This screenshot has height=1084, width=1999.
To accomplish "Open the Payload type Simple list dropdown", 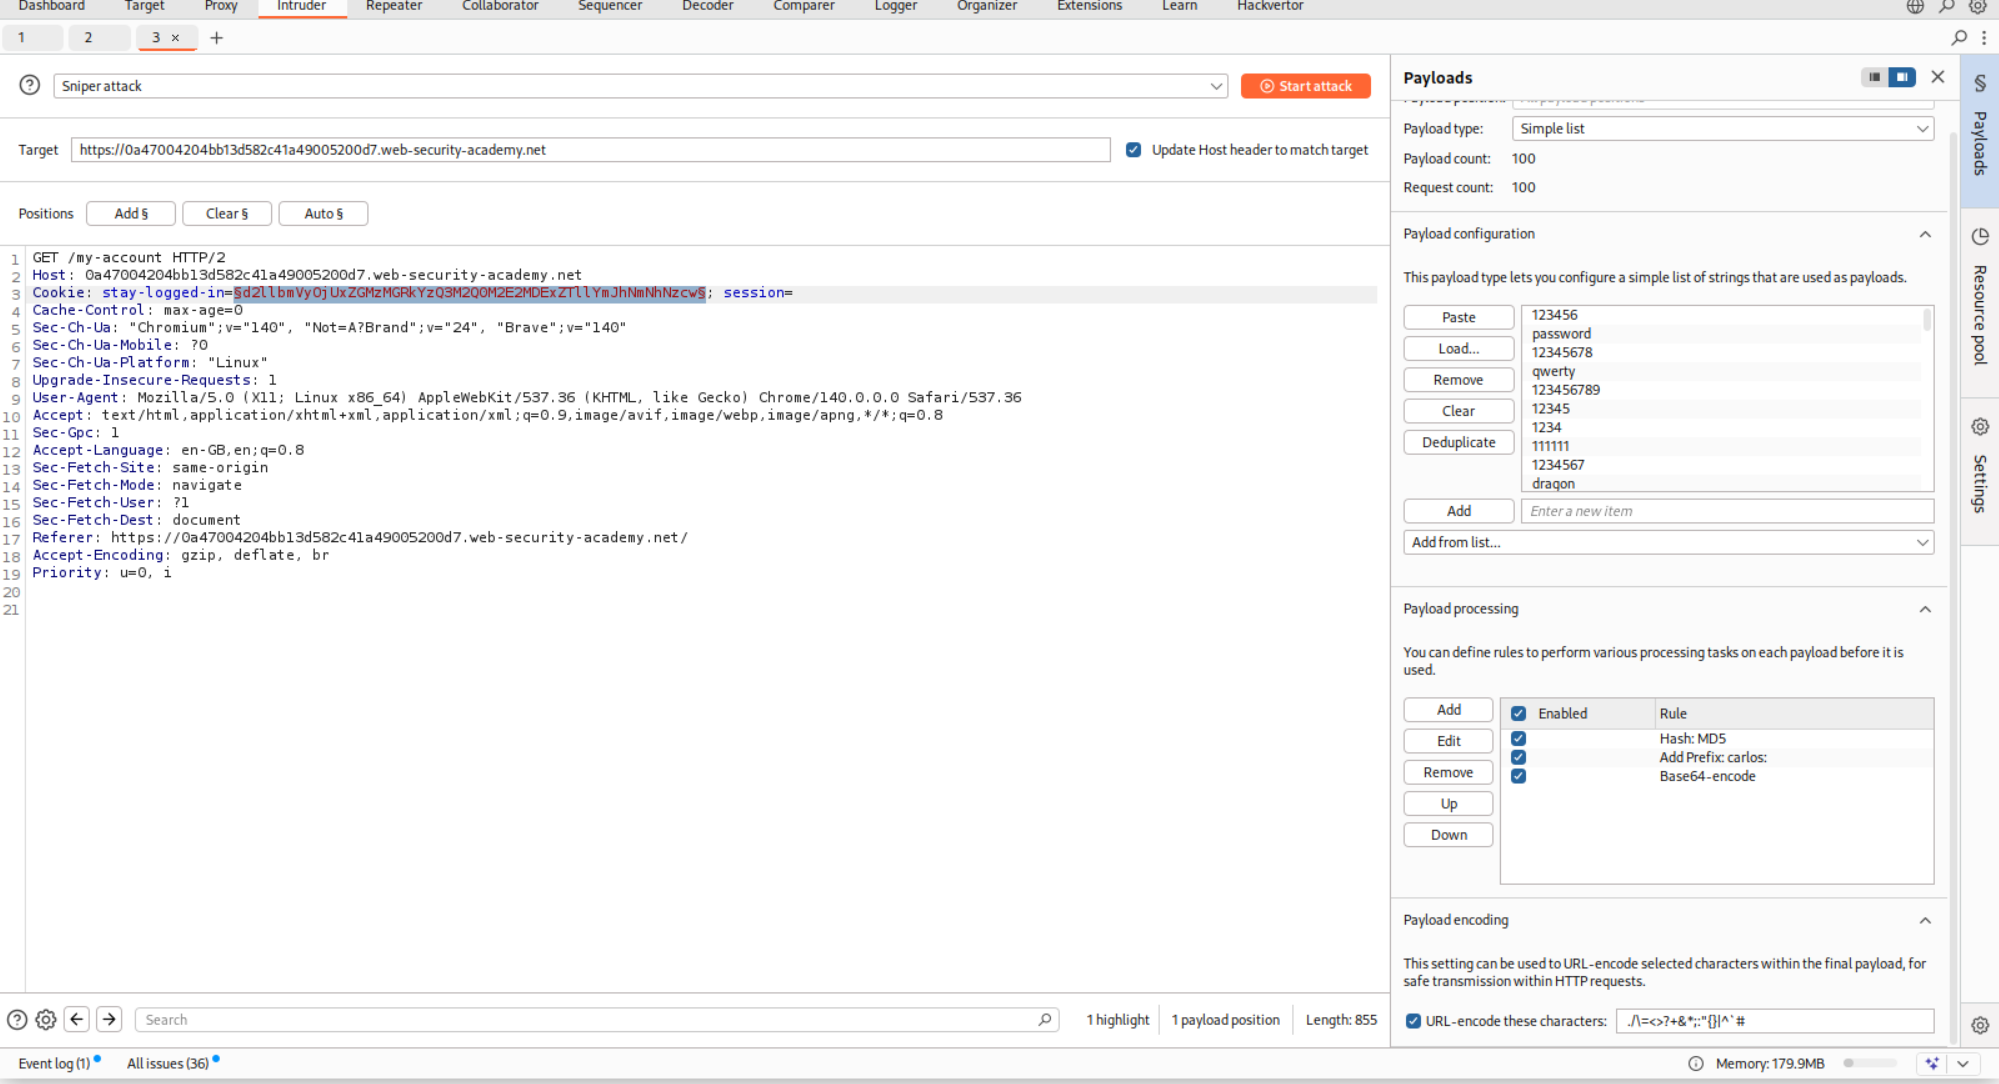I will click(x=1723, y=129).
